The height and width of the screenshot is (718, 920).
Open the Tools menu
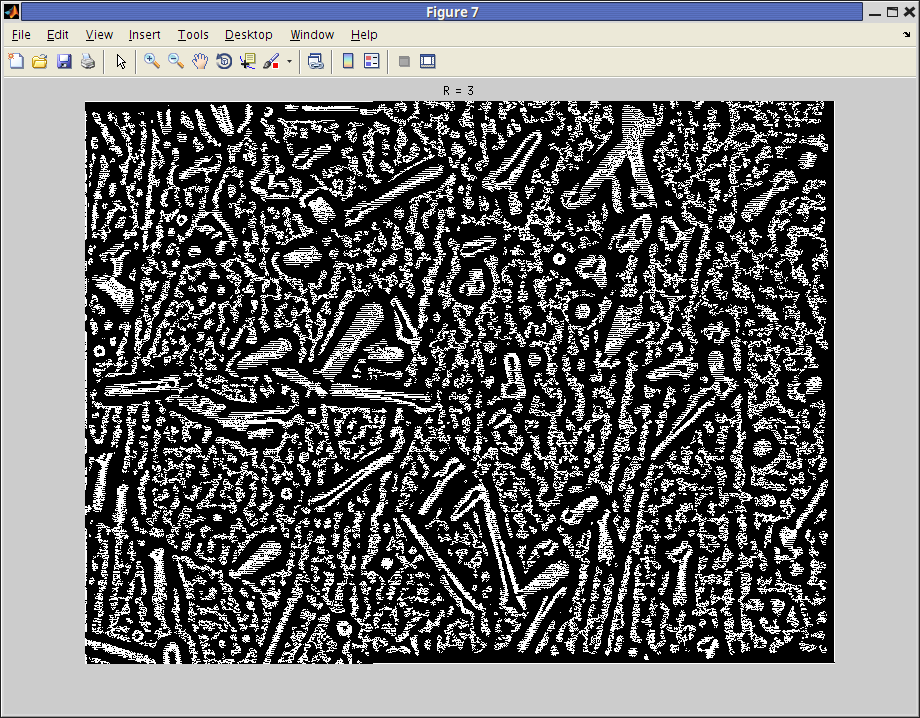[x=193, y=35]
